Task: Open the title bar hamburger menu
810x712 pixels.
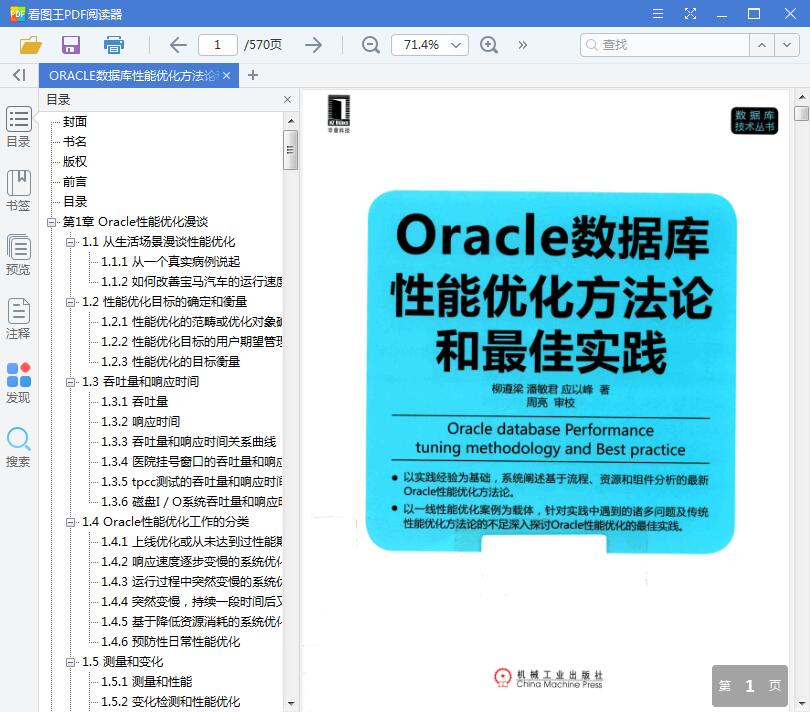Action: point(658,13)
